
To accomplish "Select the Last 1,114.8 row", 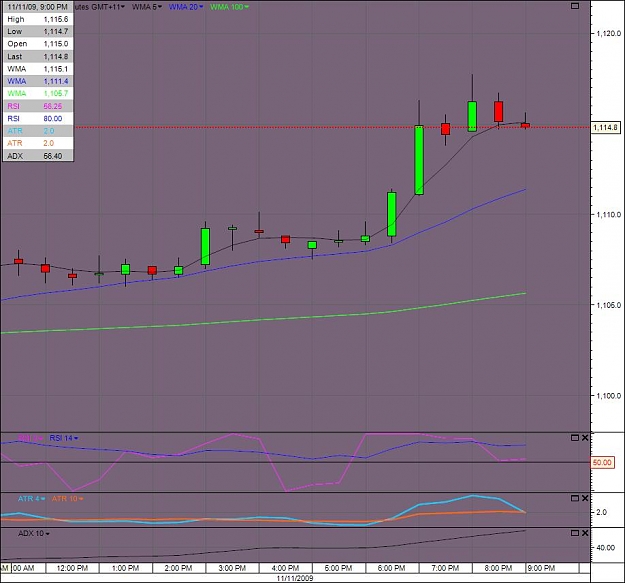I will 38,57.
